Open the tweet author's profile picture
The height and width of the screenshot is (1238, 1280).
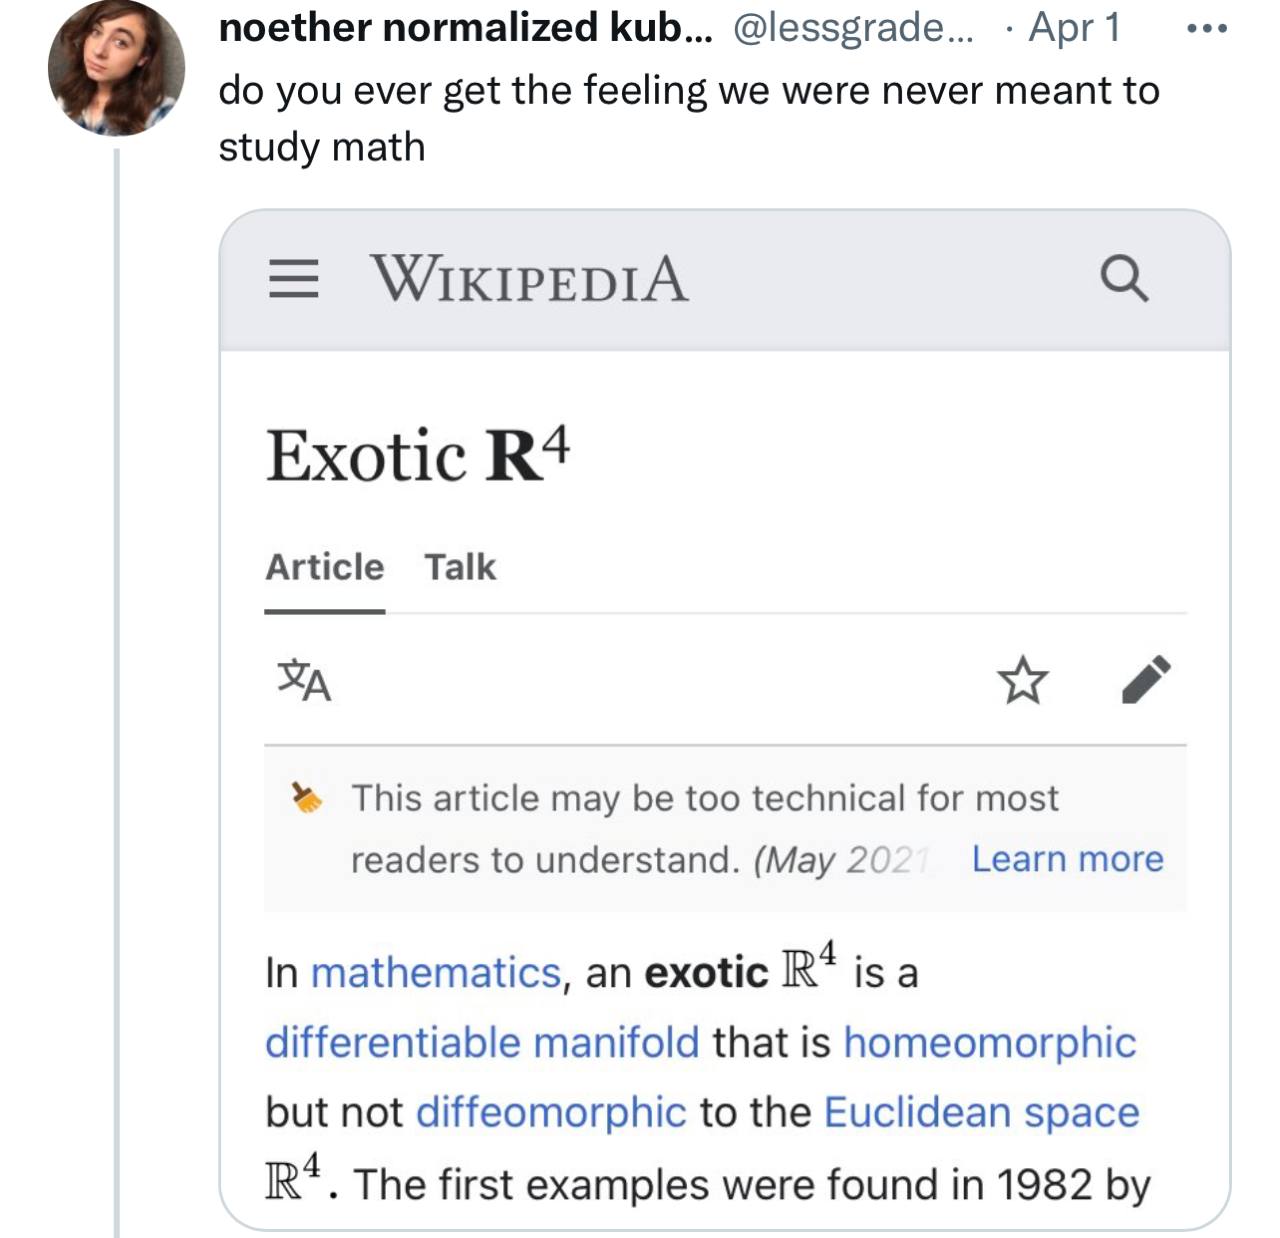[116, 67]
